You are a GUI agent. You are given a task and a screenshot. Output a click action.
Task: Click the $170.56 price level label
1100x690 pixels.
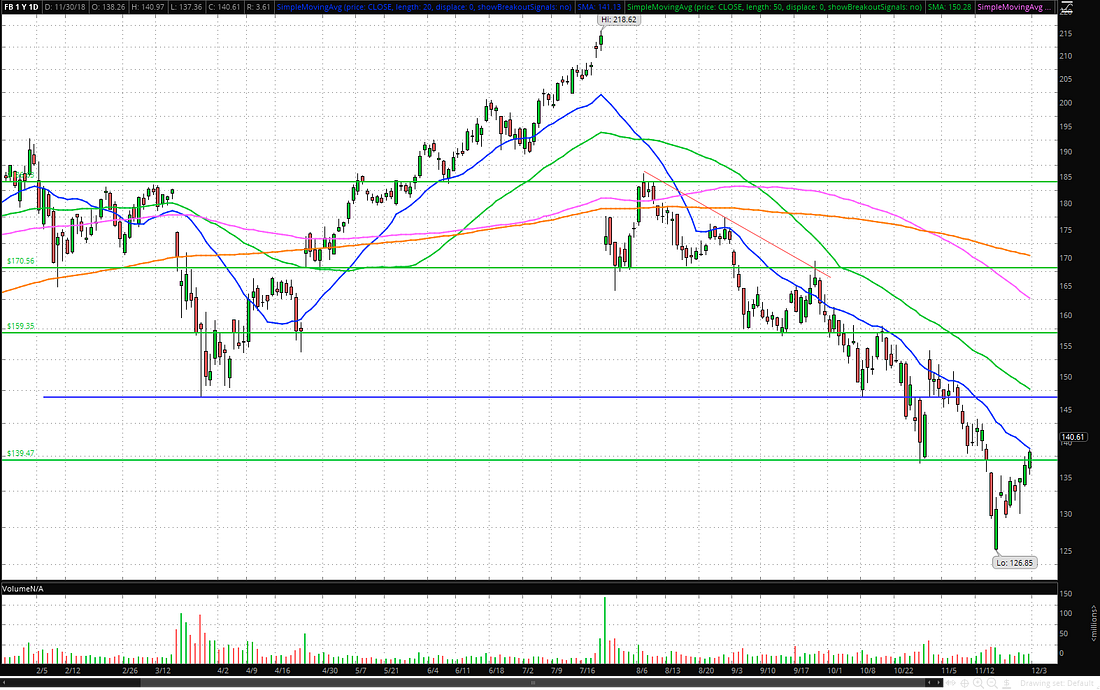point(20,261)
